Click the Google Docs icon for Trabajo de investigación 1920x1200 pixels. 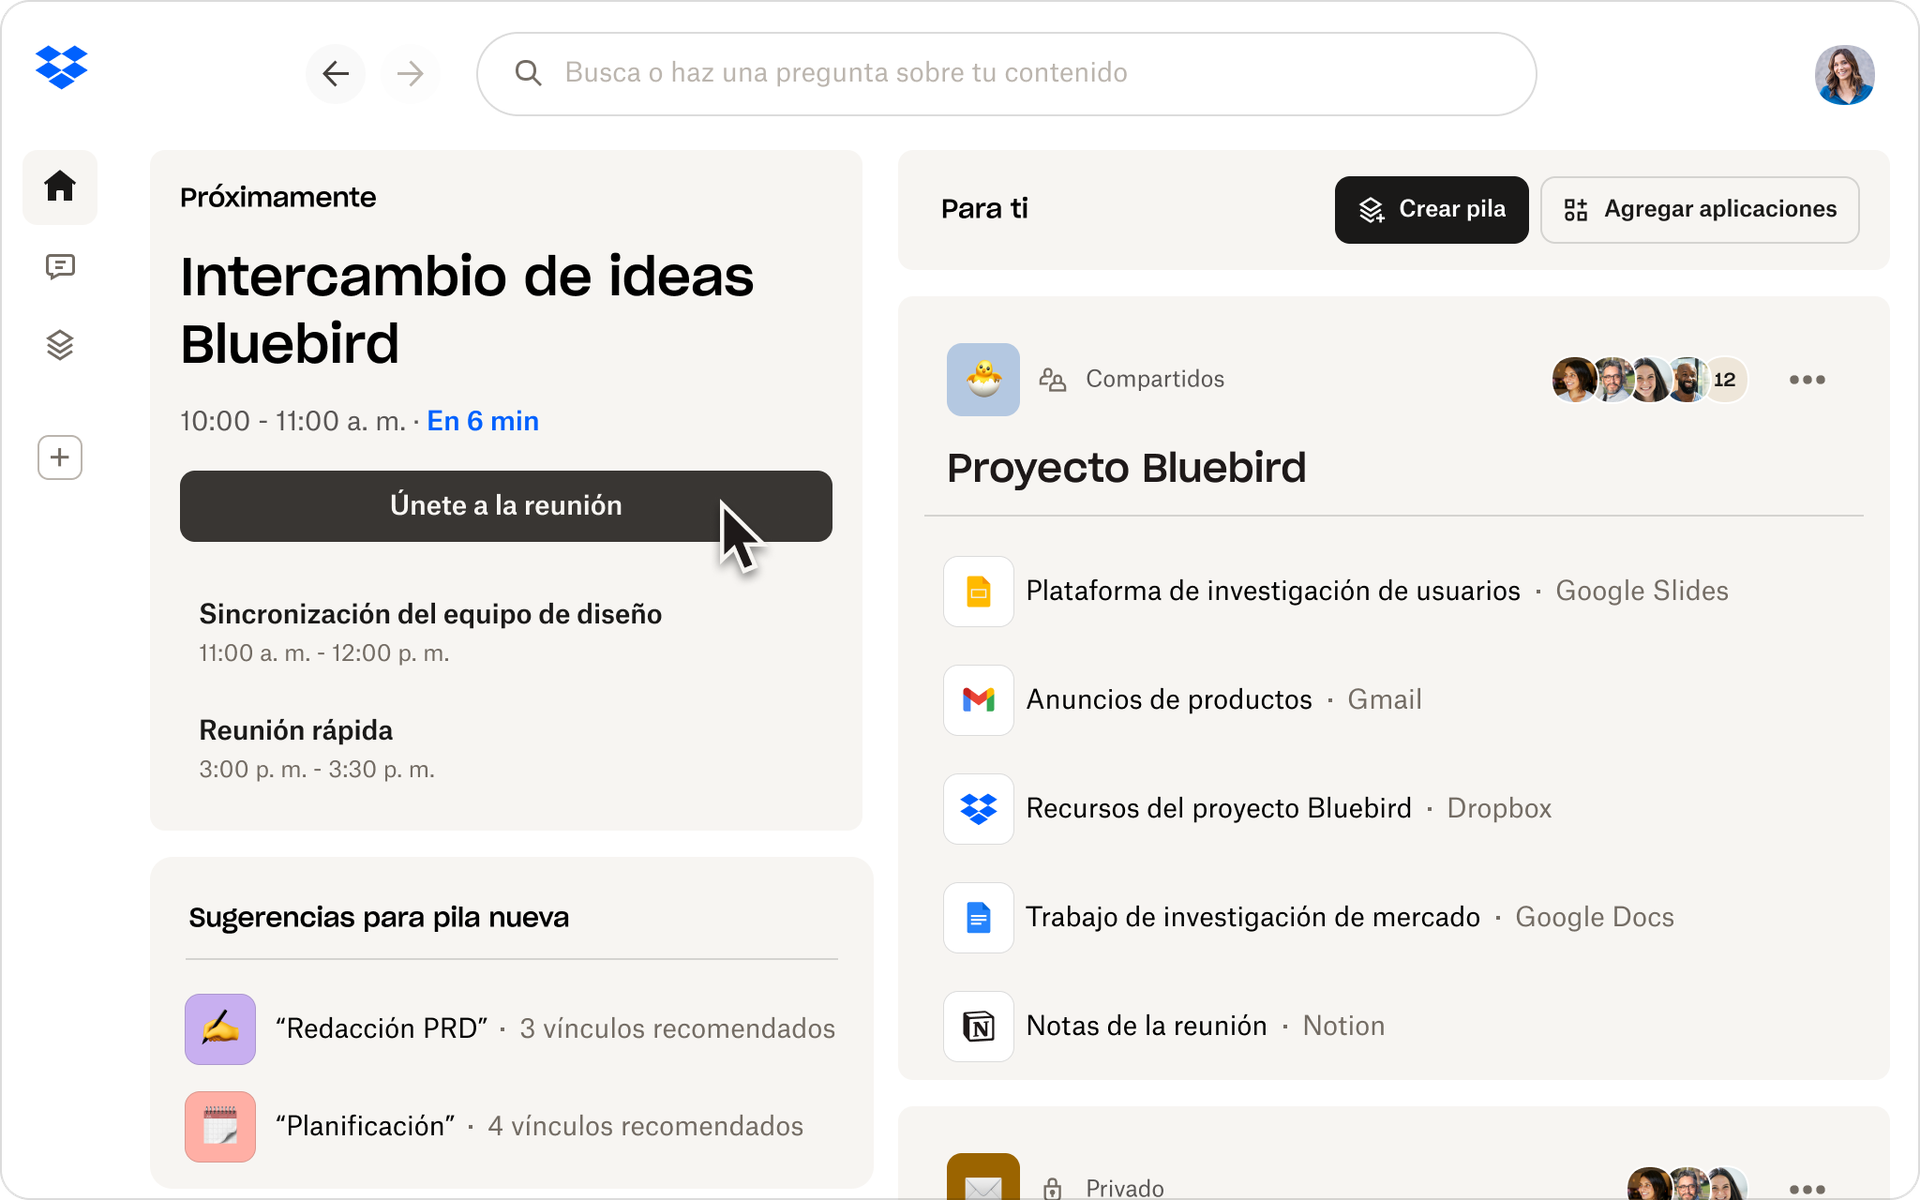[x=978, y=917]
